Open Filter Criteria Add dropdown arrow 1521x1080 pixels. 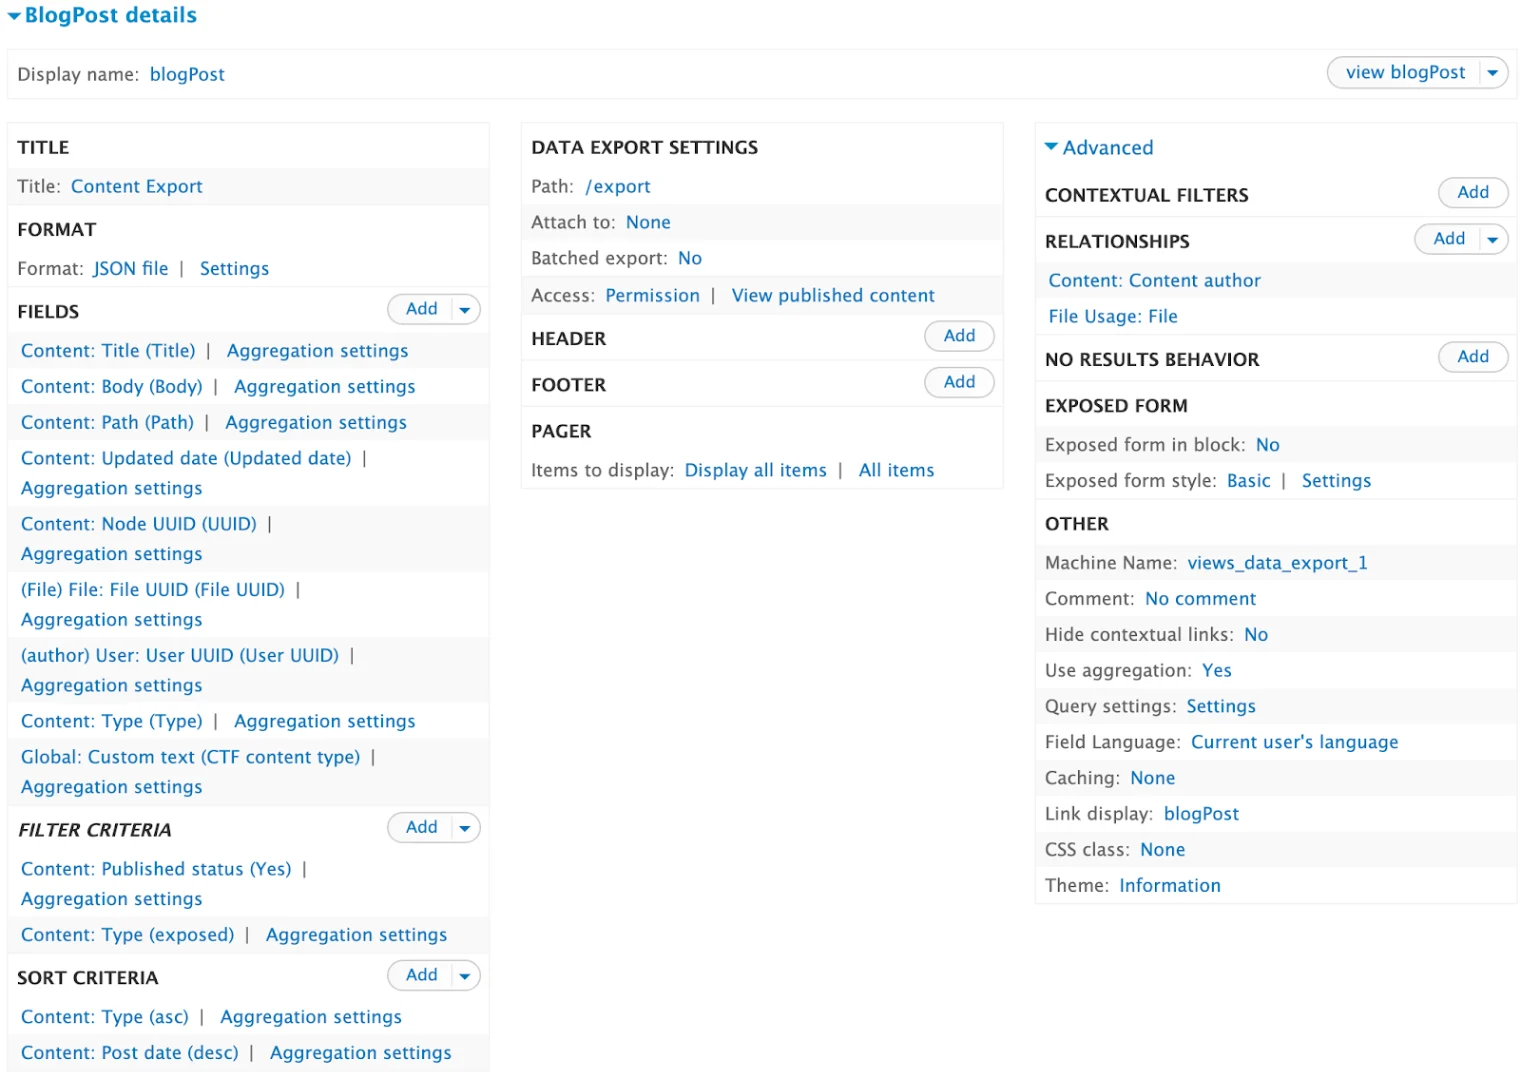click(464, 828)
